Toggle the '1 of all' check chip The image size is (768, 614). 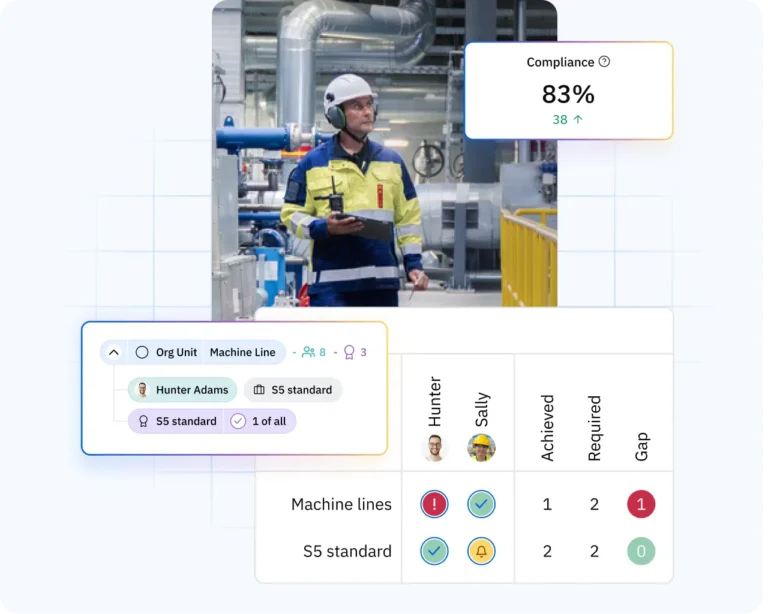point(259,421)
